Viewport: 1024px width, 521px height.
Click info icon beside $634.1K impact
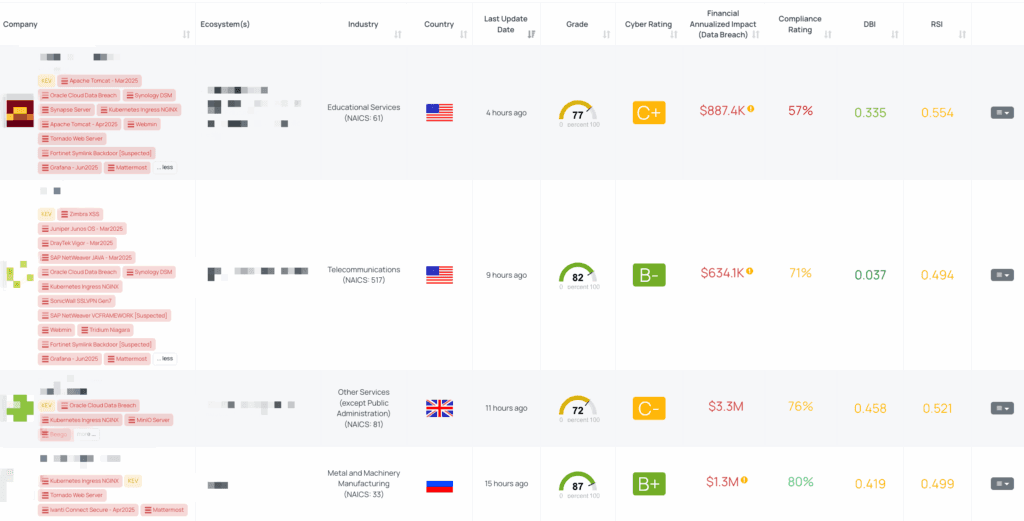pos(751,270)
